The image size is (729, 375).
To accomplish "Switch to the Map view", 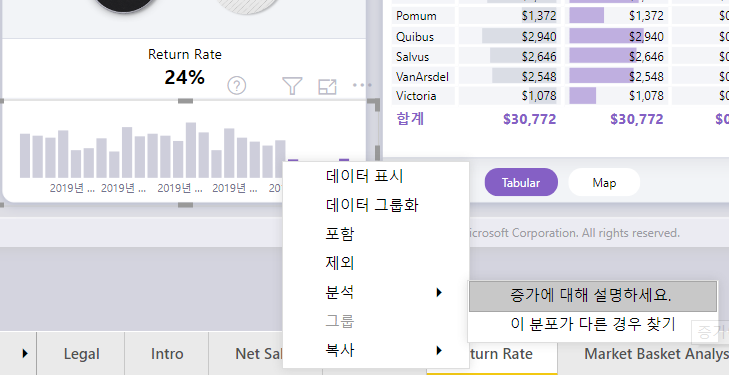I will pos(604,183).
